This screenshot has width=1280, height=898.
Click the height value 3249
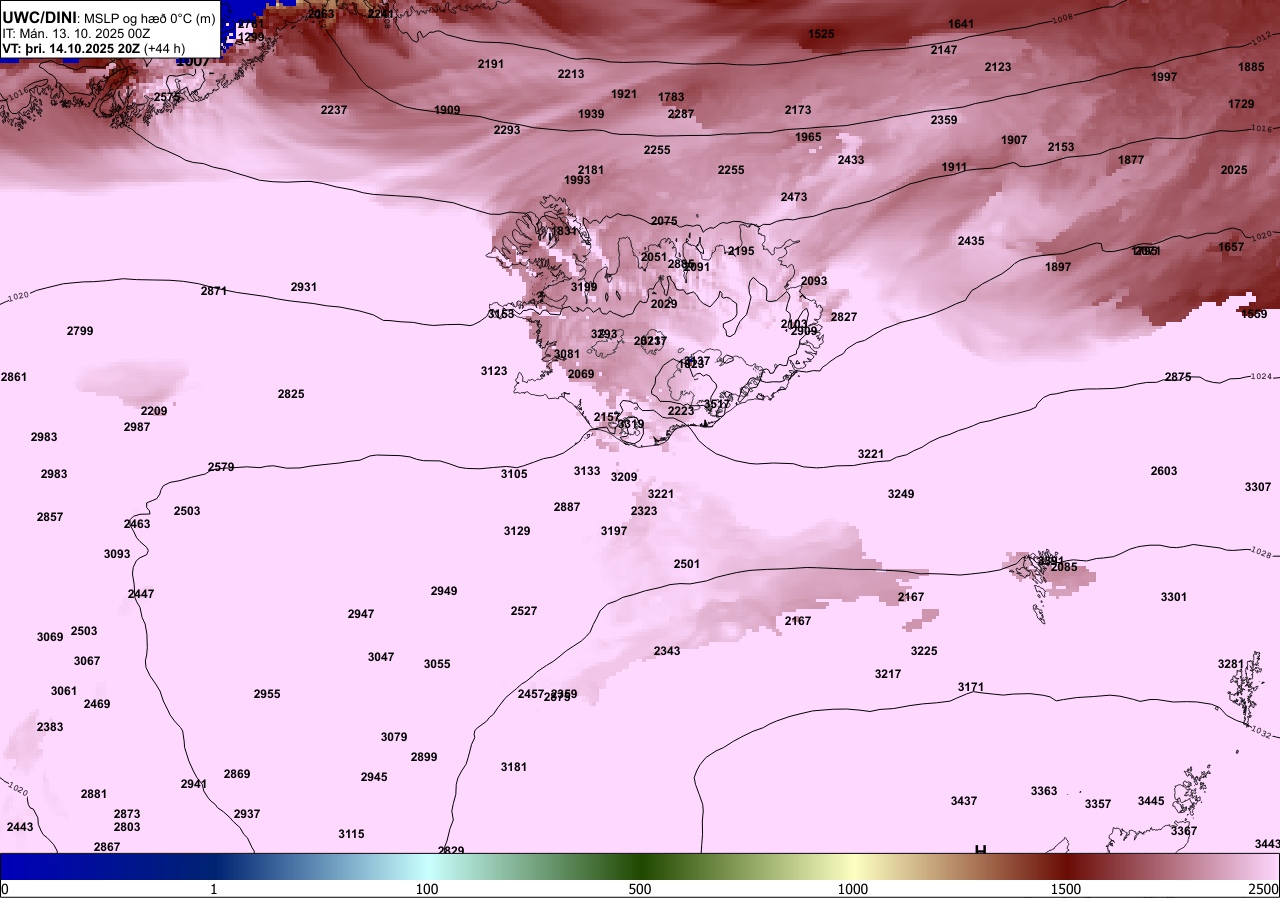[x=901, y=494]
